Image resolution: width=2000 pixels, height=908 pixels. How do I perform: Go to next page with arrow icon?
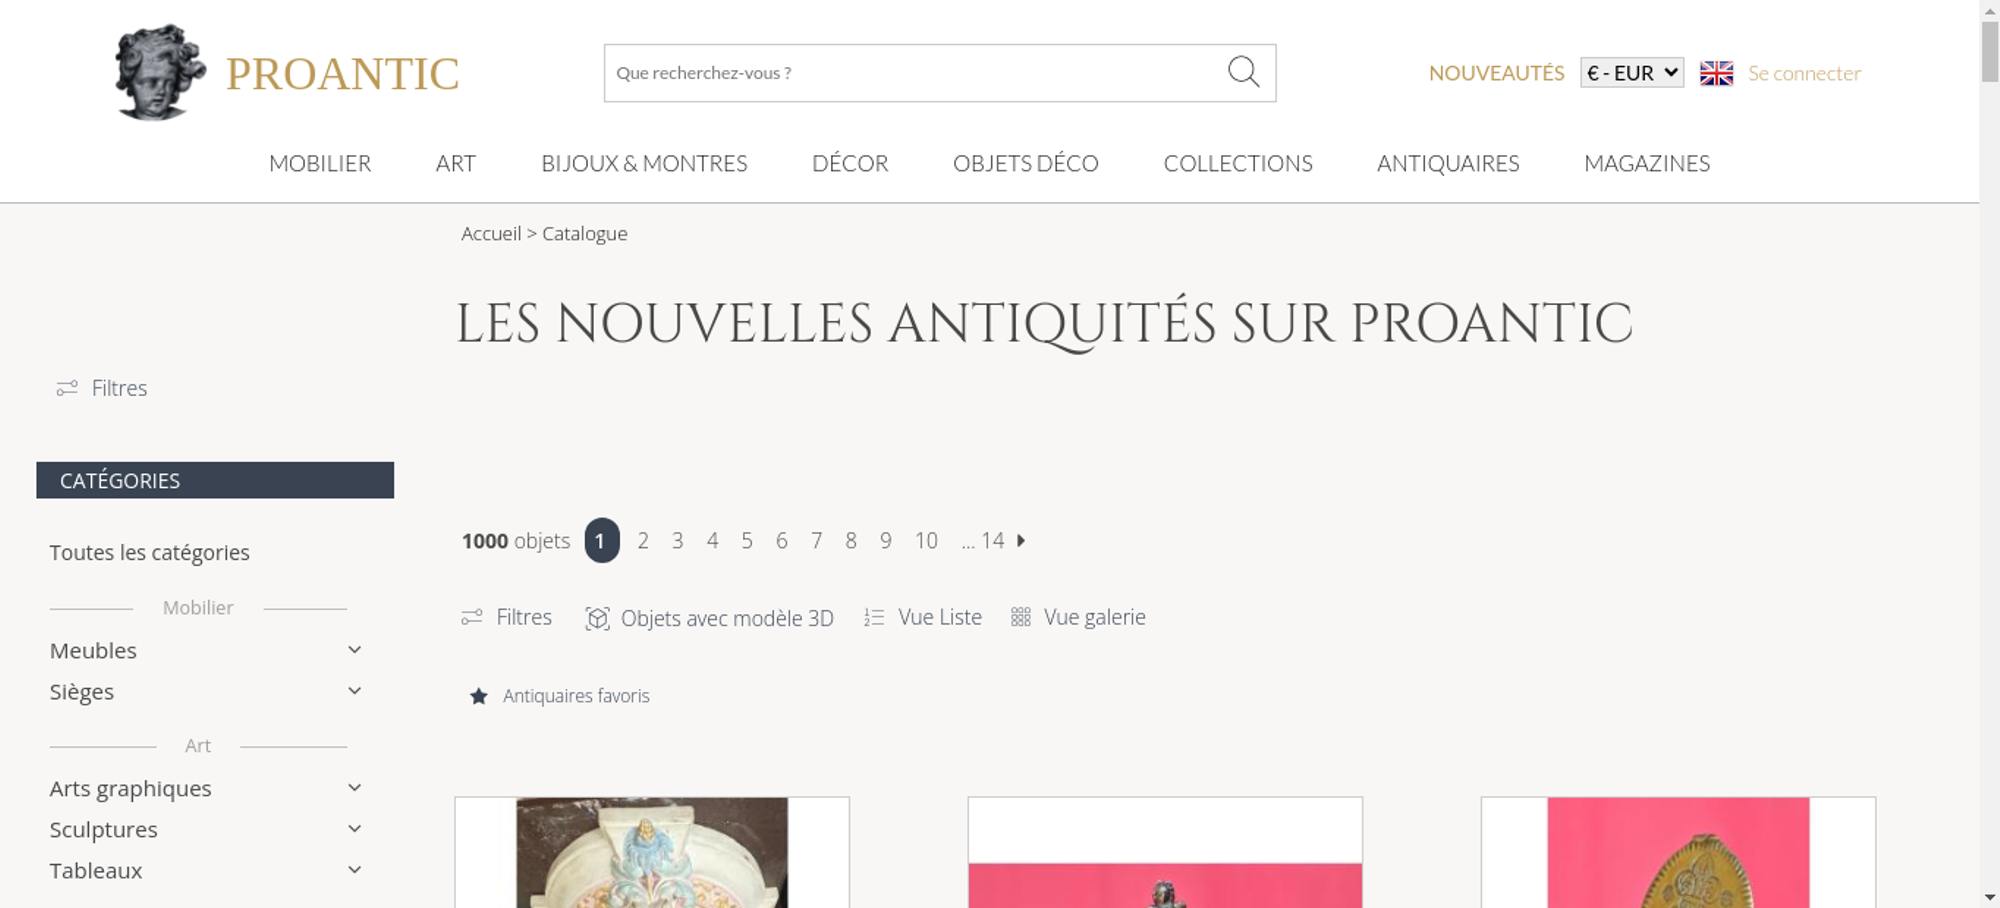coord(1021,540)
